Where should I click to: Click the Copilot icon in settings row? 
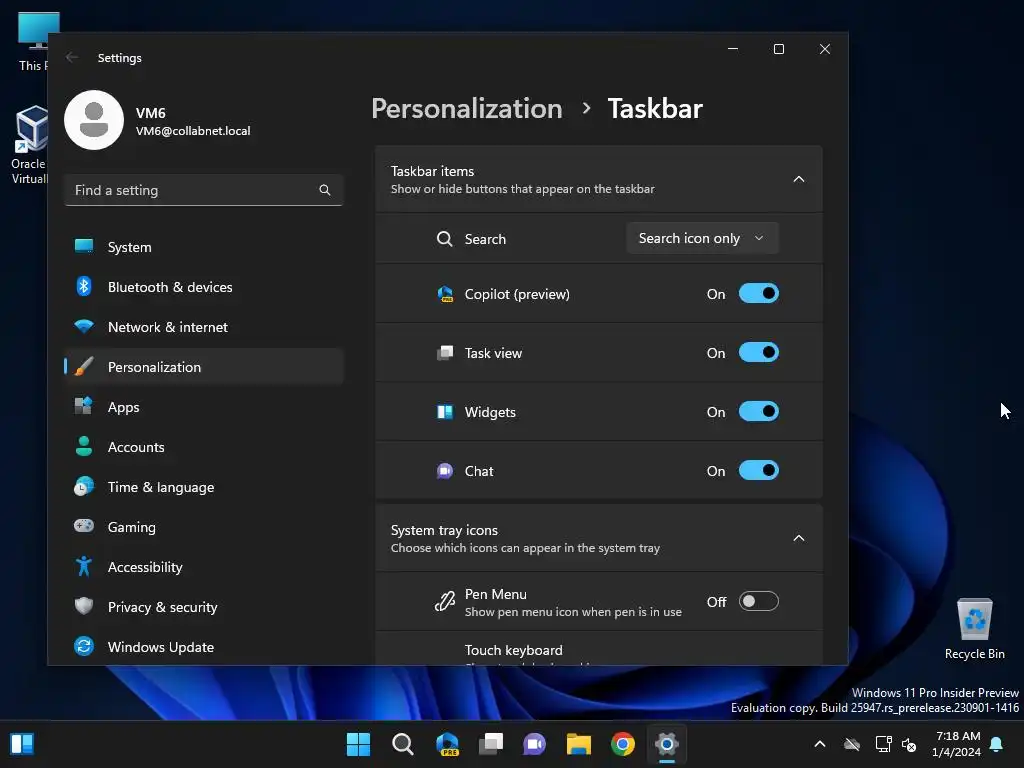coord(445,294)
